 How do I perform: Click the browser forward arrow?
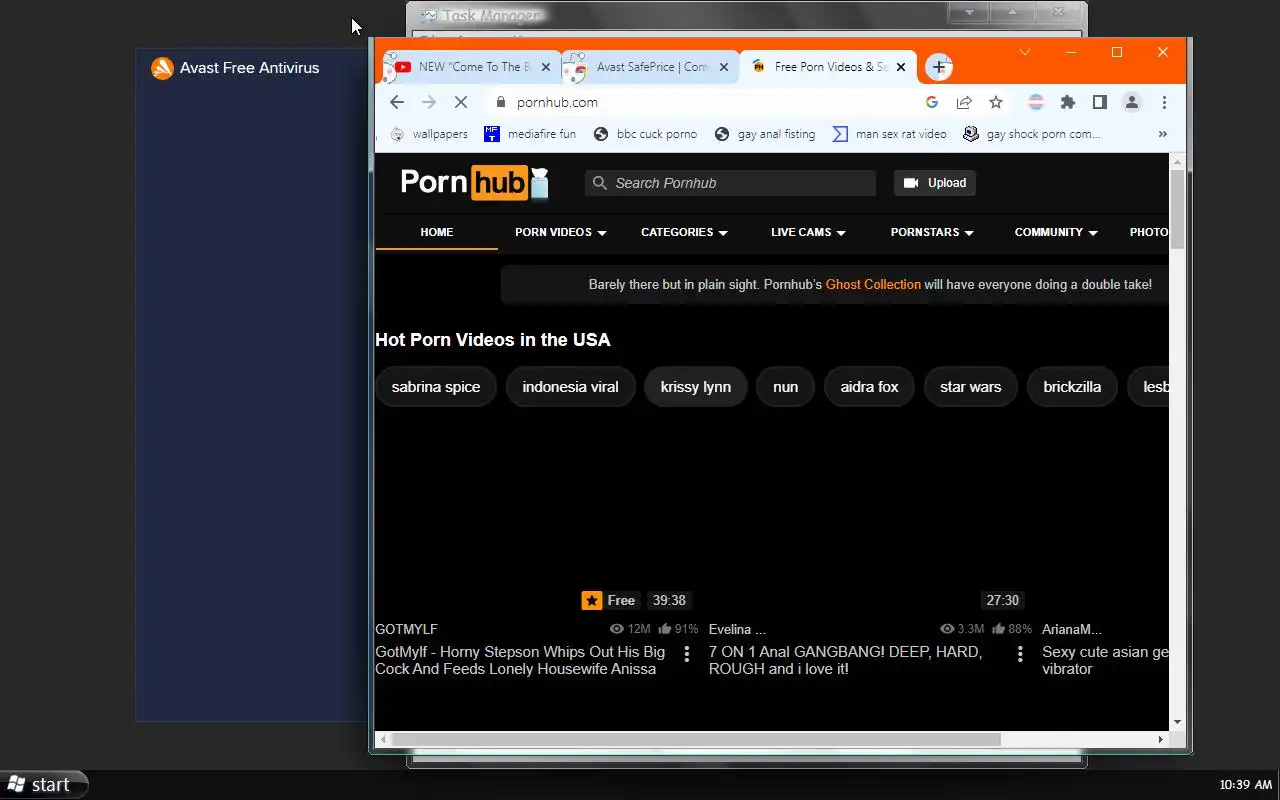[429, 102]
